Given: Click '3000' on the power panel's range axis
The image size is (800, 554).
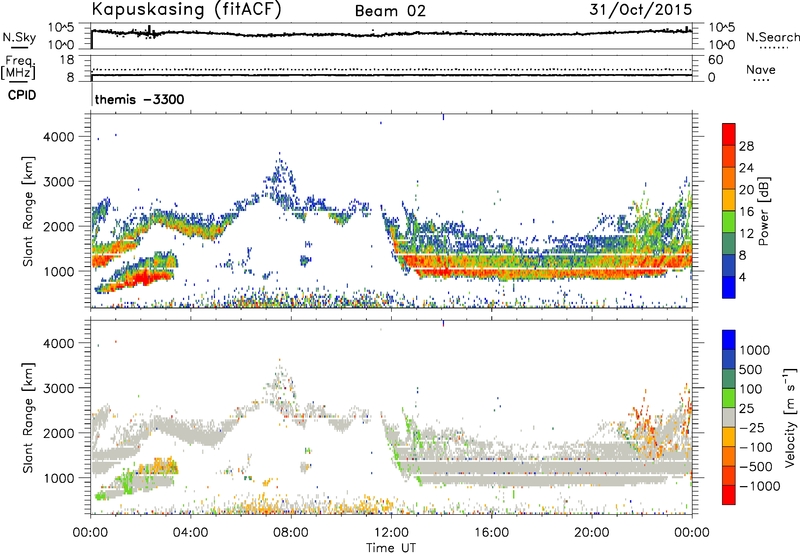Looking at the screenshot, I should point(59,182).
